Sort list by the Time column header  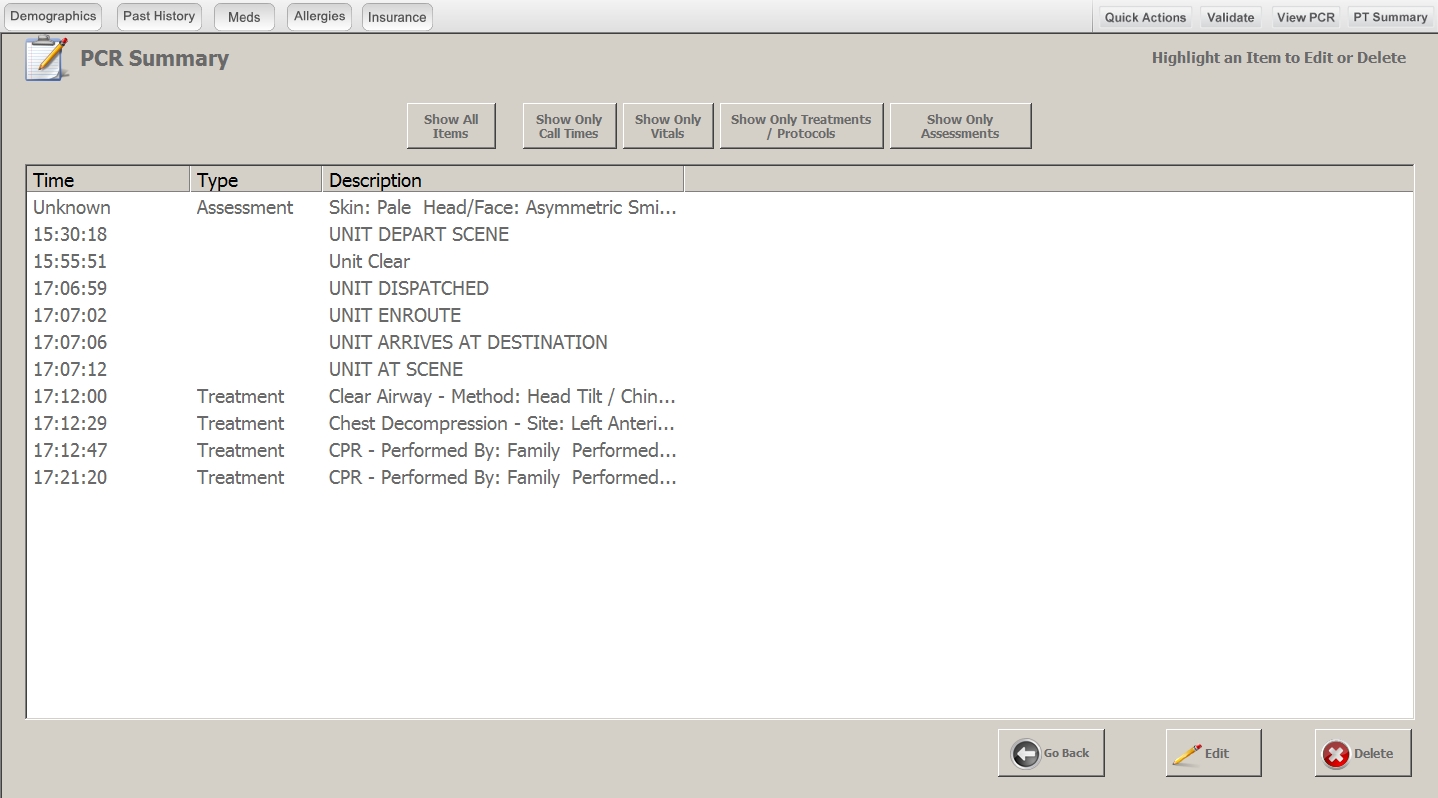point(107,180)
